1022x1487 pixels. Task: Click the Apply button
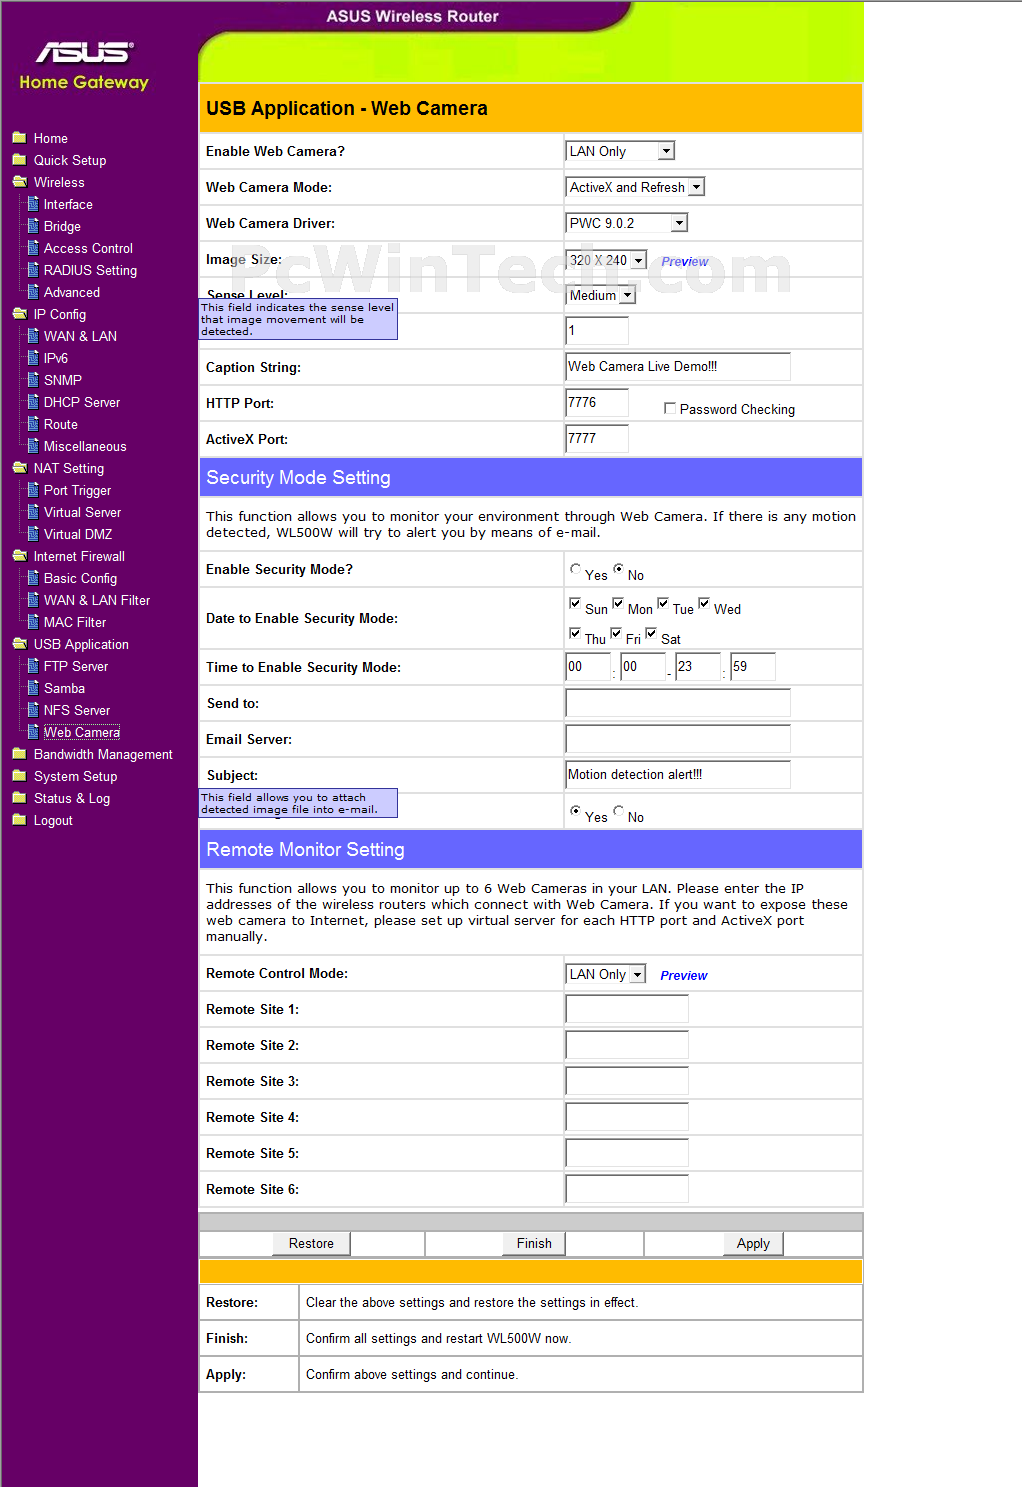753,1243
